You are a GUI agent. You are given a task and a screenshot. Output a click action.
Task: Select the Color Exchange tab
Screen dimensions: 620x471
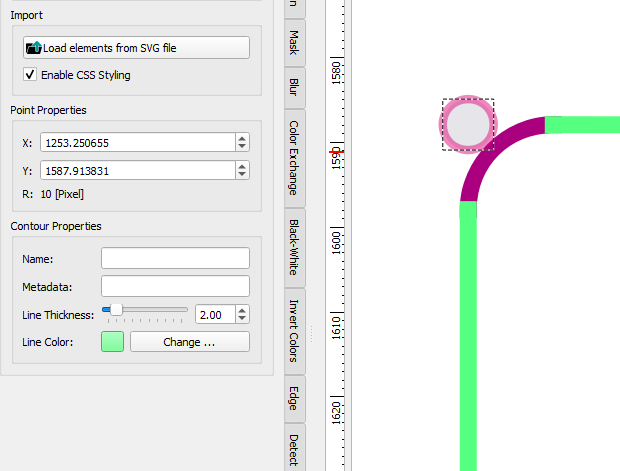293,157
